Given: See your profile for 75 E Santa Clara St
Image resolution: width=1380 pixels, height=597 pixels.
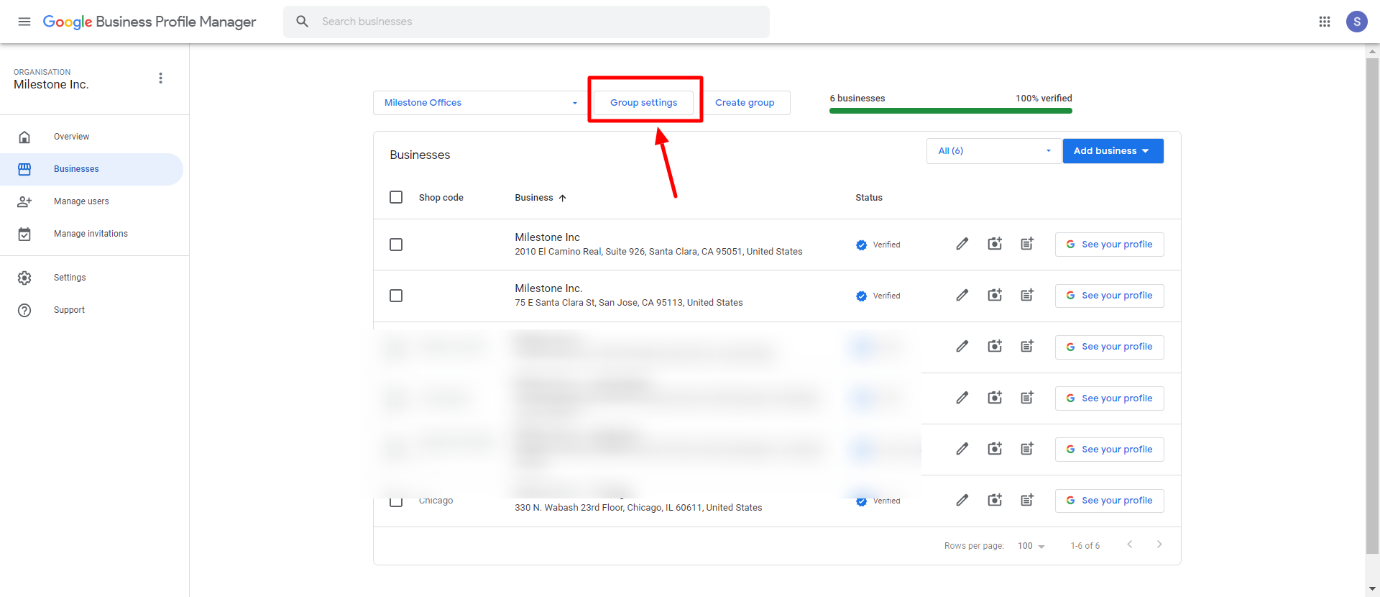Looking at the screenshot, I should [x=1109, y=295].
